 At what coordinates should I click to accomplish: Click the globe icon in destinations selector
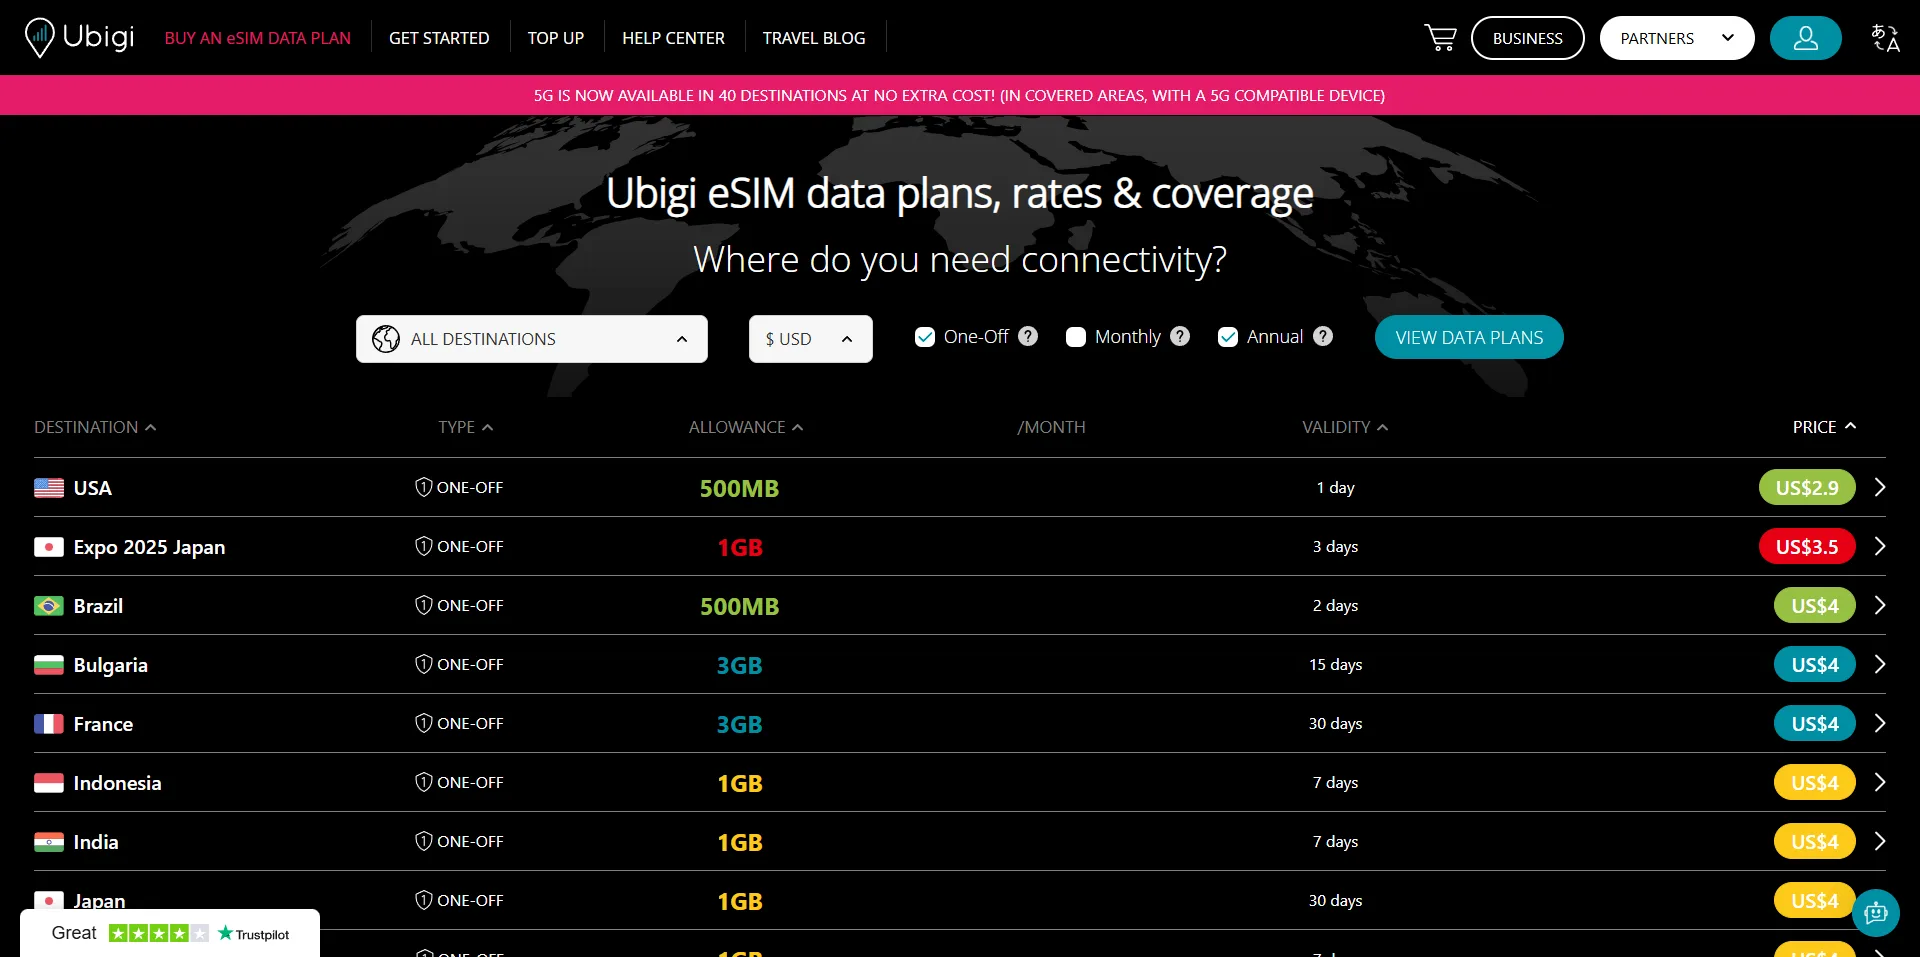386,339
